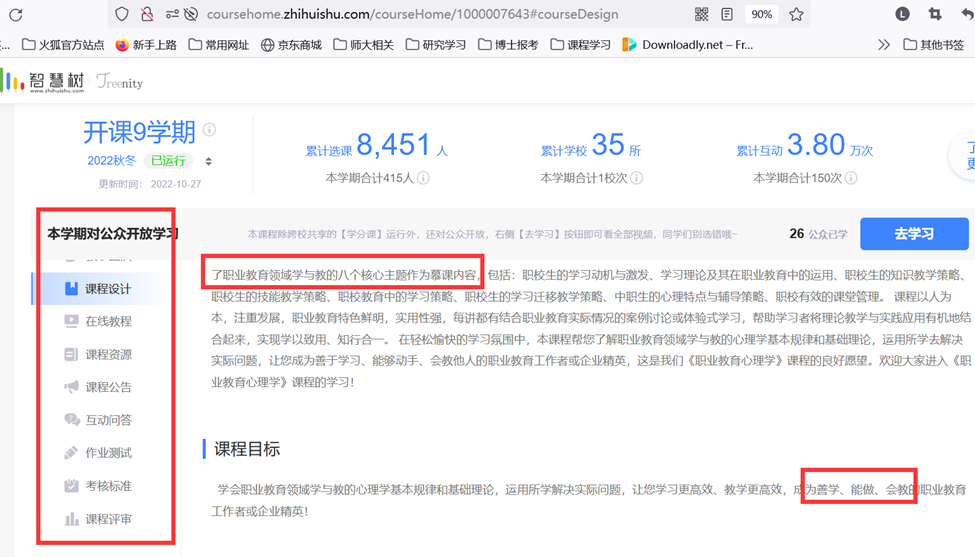975x557 pixels.
Task: Click the course URL in the address bar
Action: pyautogui.click(x=412, y=14)
